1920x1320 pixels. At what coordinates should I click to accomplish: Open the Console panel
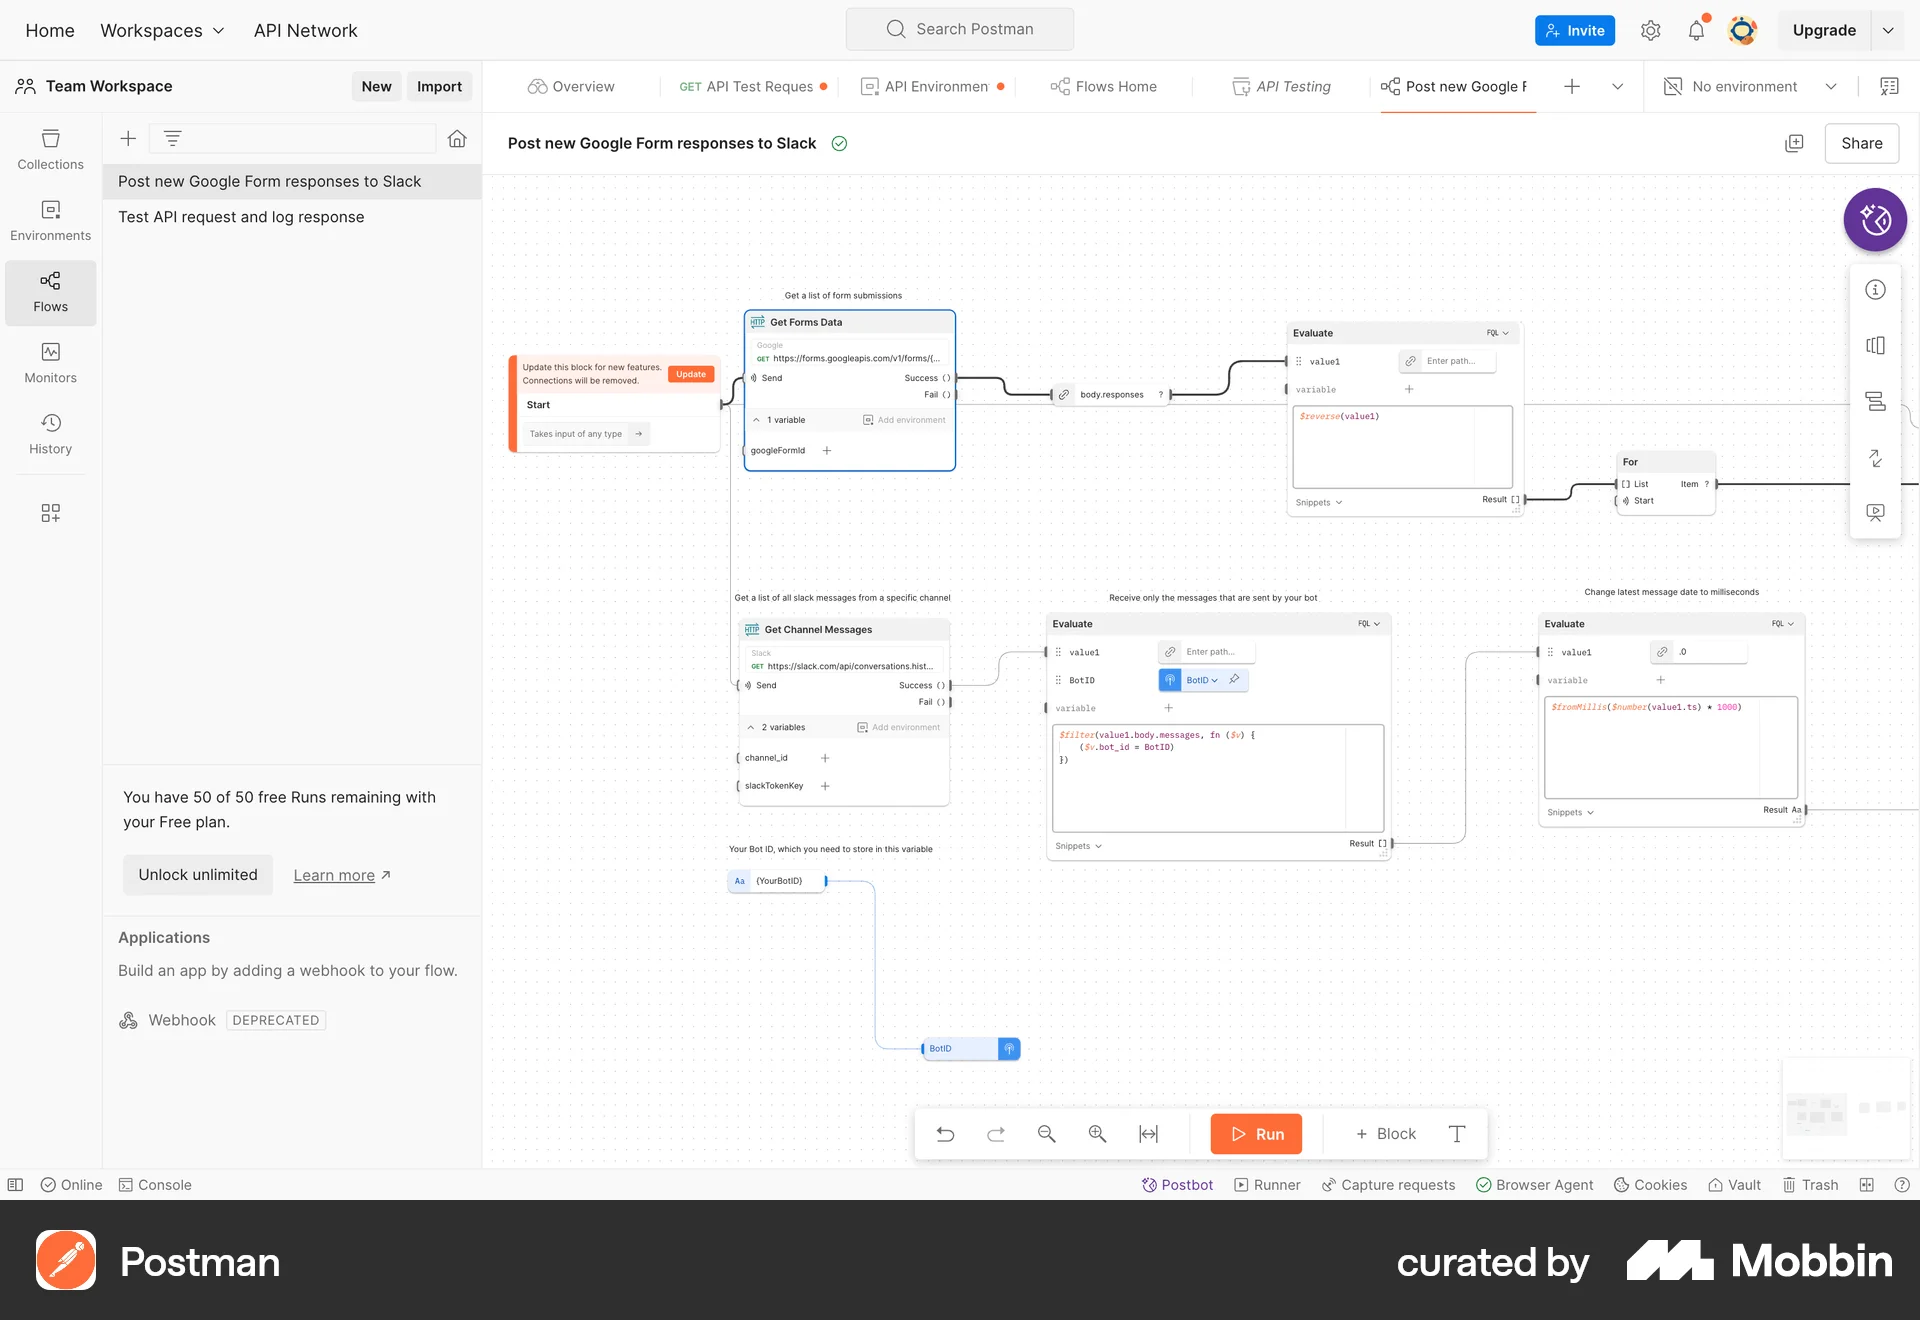click(x=155, y=1185)
